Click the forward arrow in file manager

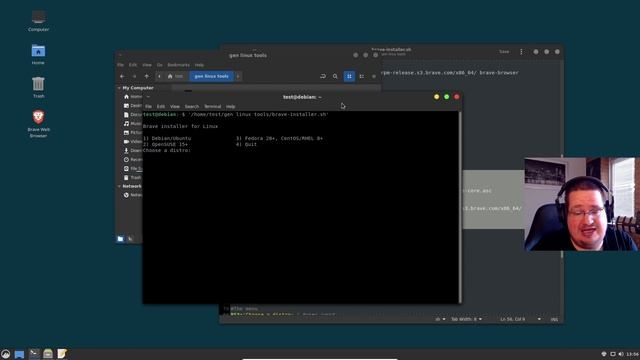[134, 76]
